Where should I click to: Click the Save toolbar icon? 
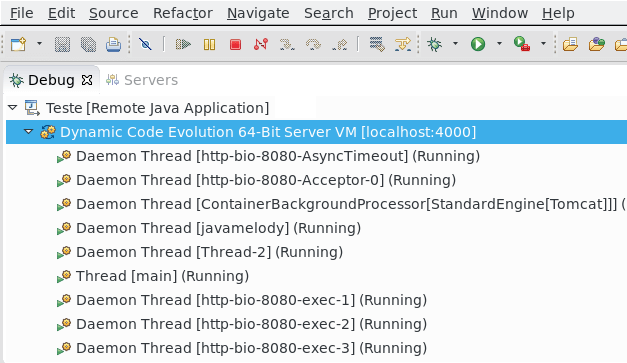click(x=62, y=44)
